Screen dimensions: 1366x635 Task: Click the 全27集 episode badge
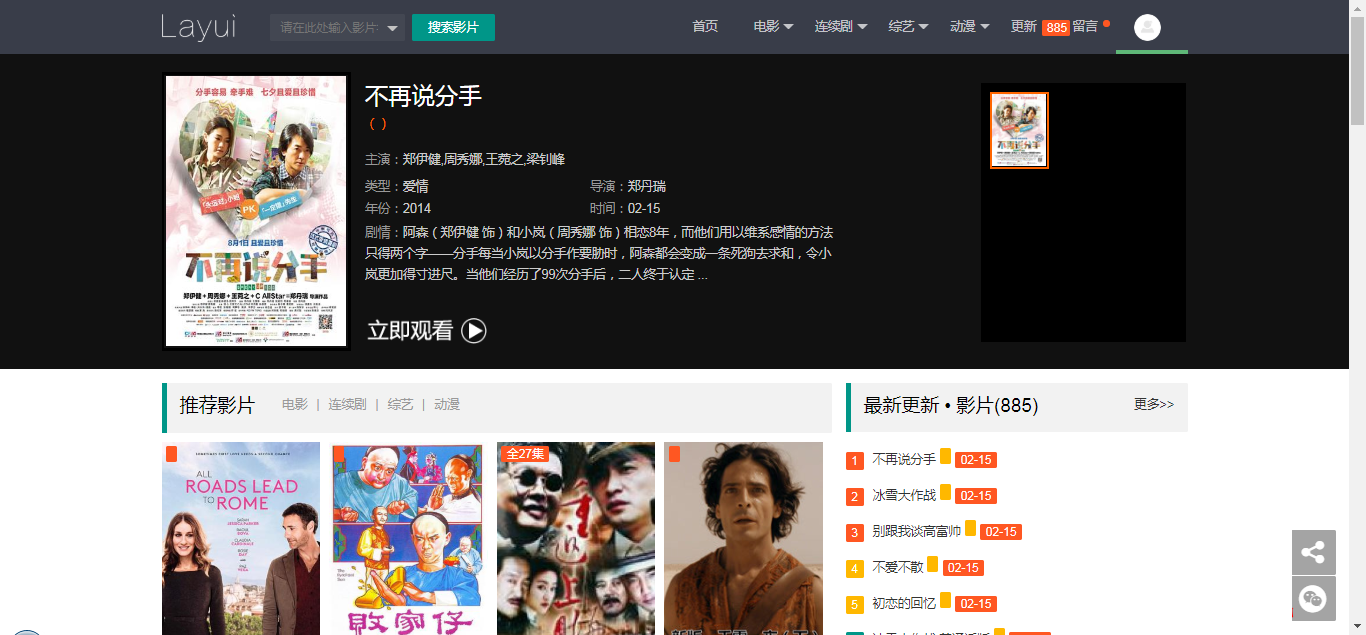[x=525, y=454]
